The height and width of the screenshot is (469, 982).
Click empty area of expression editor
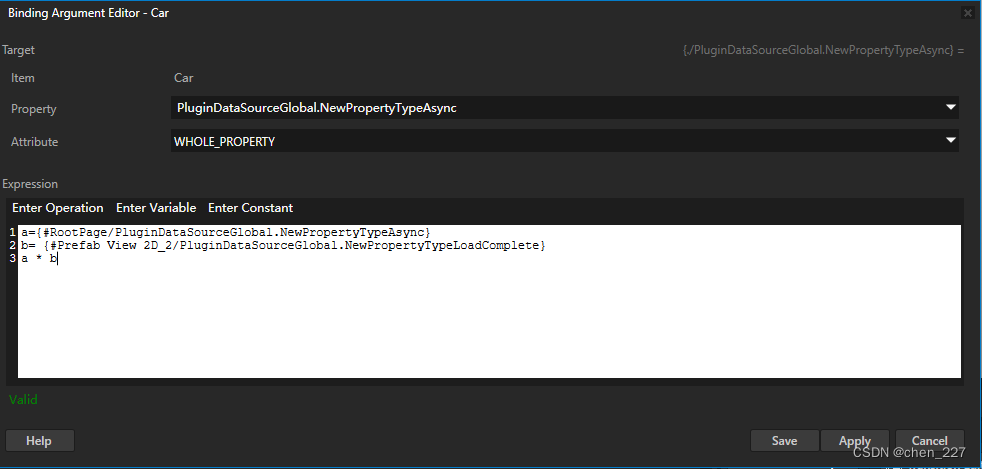click(488, 322)
